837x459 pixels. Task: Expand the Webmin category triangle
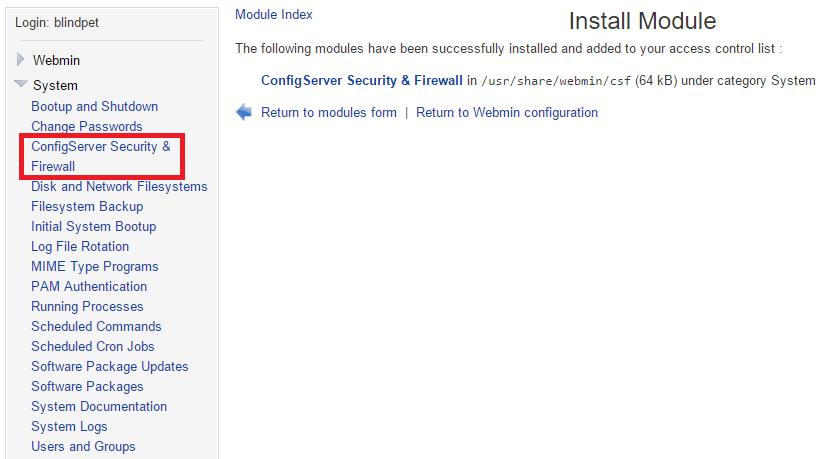tap(20, 60)
